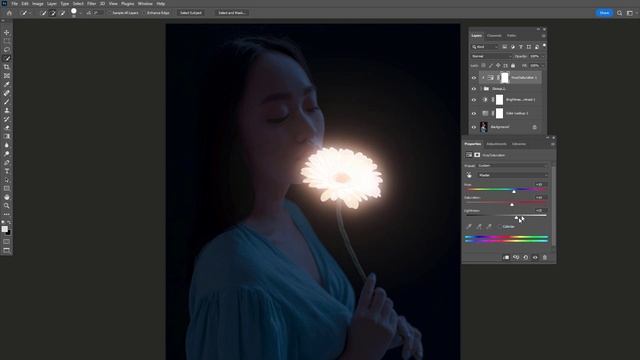Select the Rectangle shape tool
This screenshot has height=360, width=640.
[7, 189]
